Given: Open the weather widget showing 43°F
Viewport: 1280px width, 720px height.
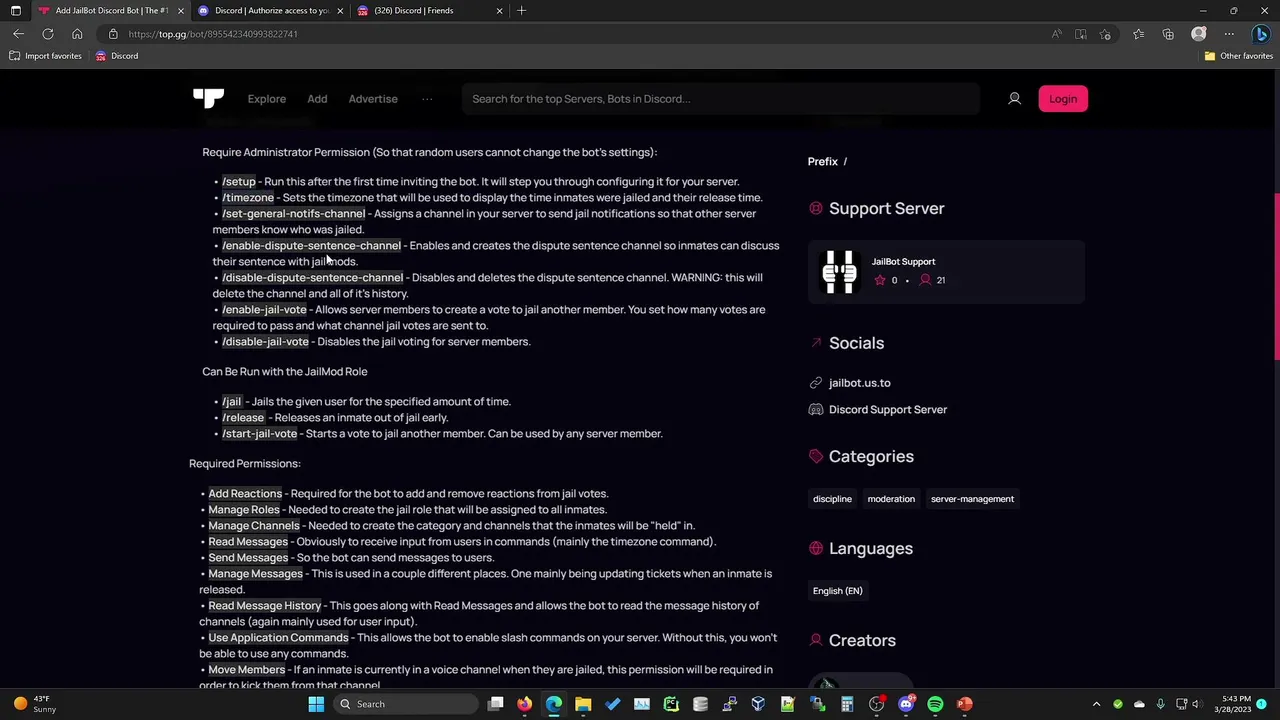Looking at the screenshot, I should click(x=33, y=704).
